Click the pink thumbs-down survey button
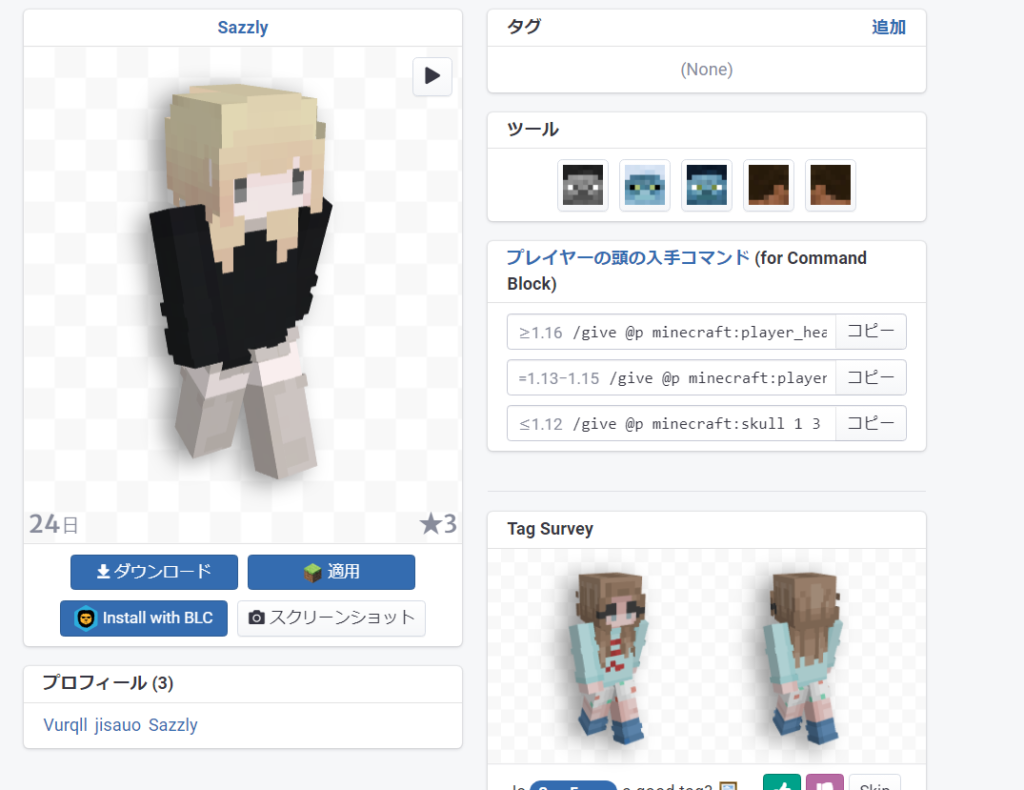Viewport: 1024px width, 790px height. (x=824, y=783)
